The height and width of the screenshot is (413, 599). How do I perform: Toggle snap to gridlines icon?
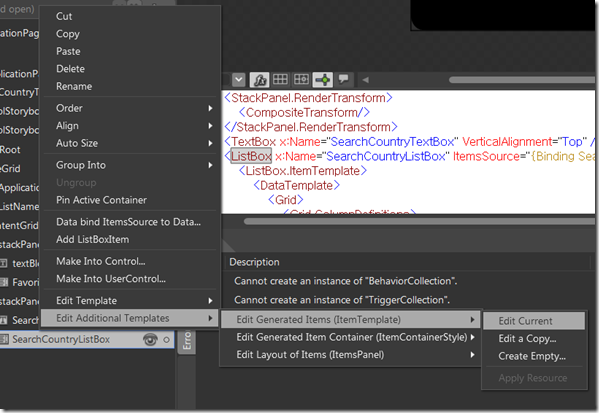301,79
